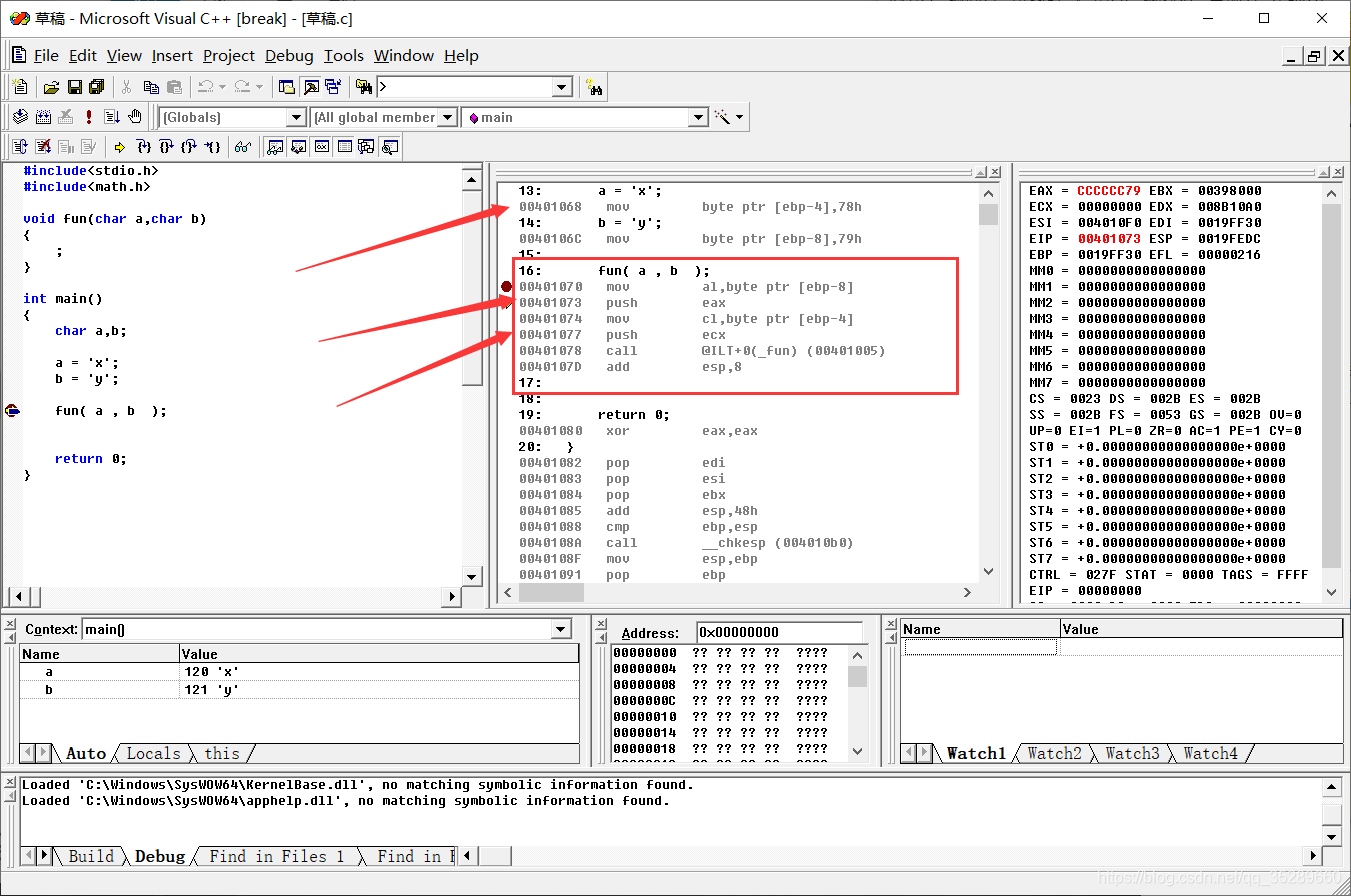This screenshot has width=1351, height=896.
Task: Click the Visual C++ title bar app icon
Action: 20,18
